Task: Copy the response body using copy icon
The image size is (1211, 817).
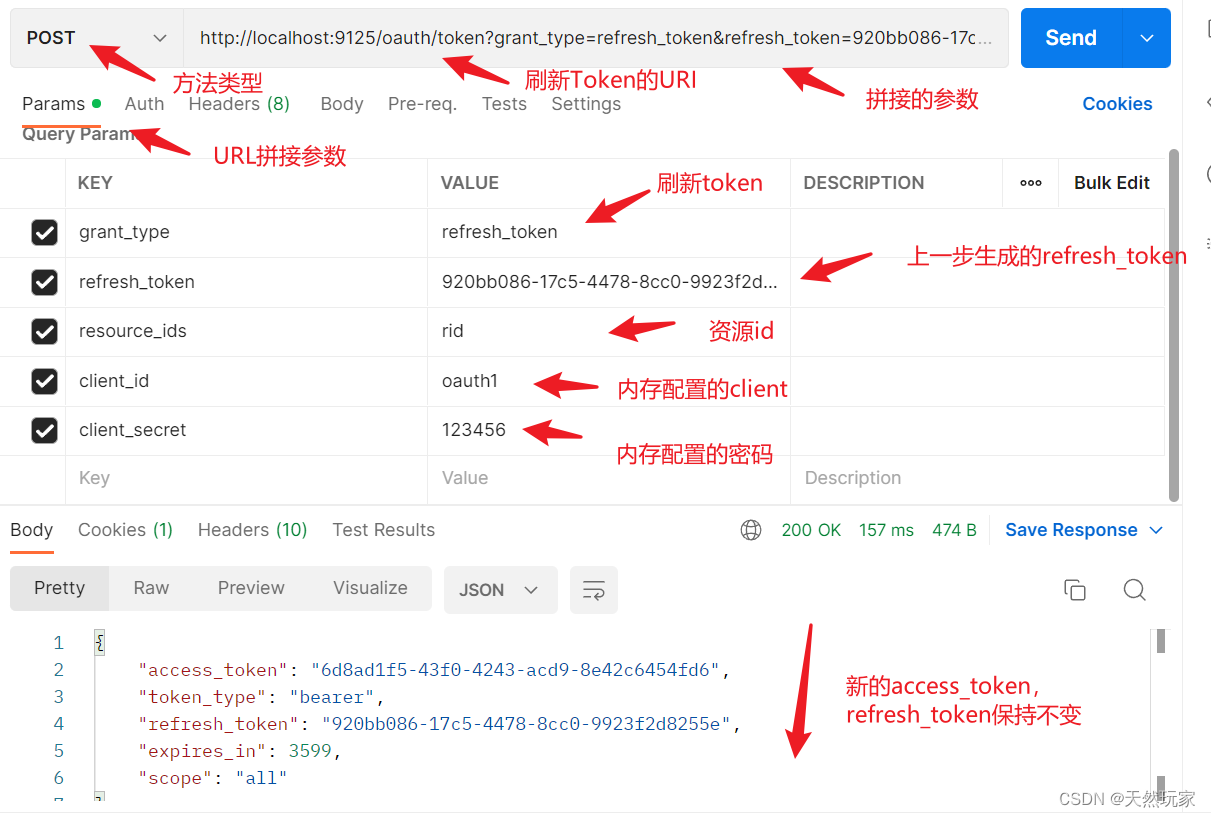Action: pyautogui.click(x=1075, y=590)
